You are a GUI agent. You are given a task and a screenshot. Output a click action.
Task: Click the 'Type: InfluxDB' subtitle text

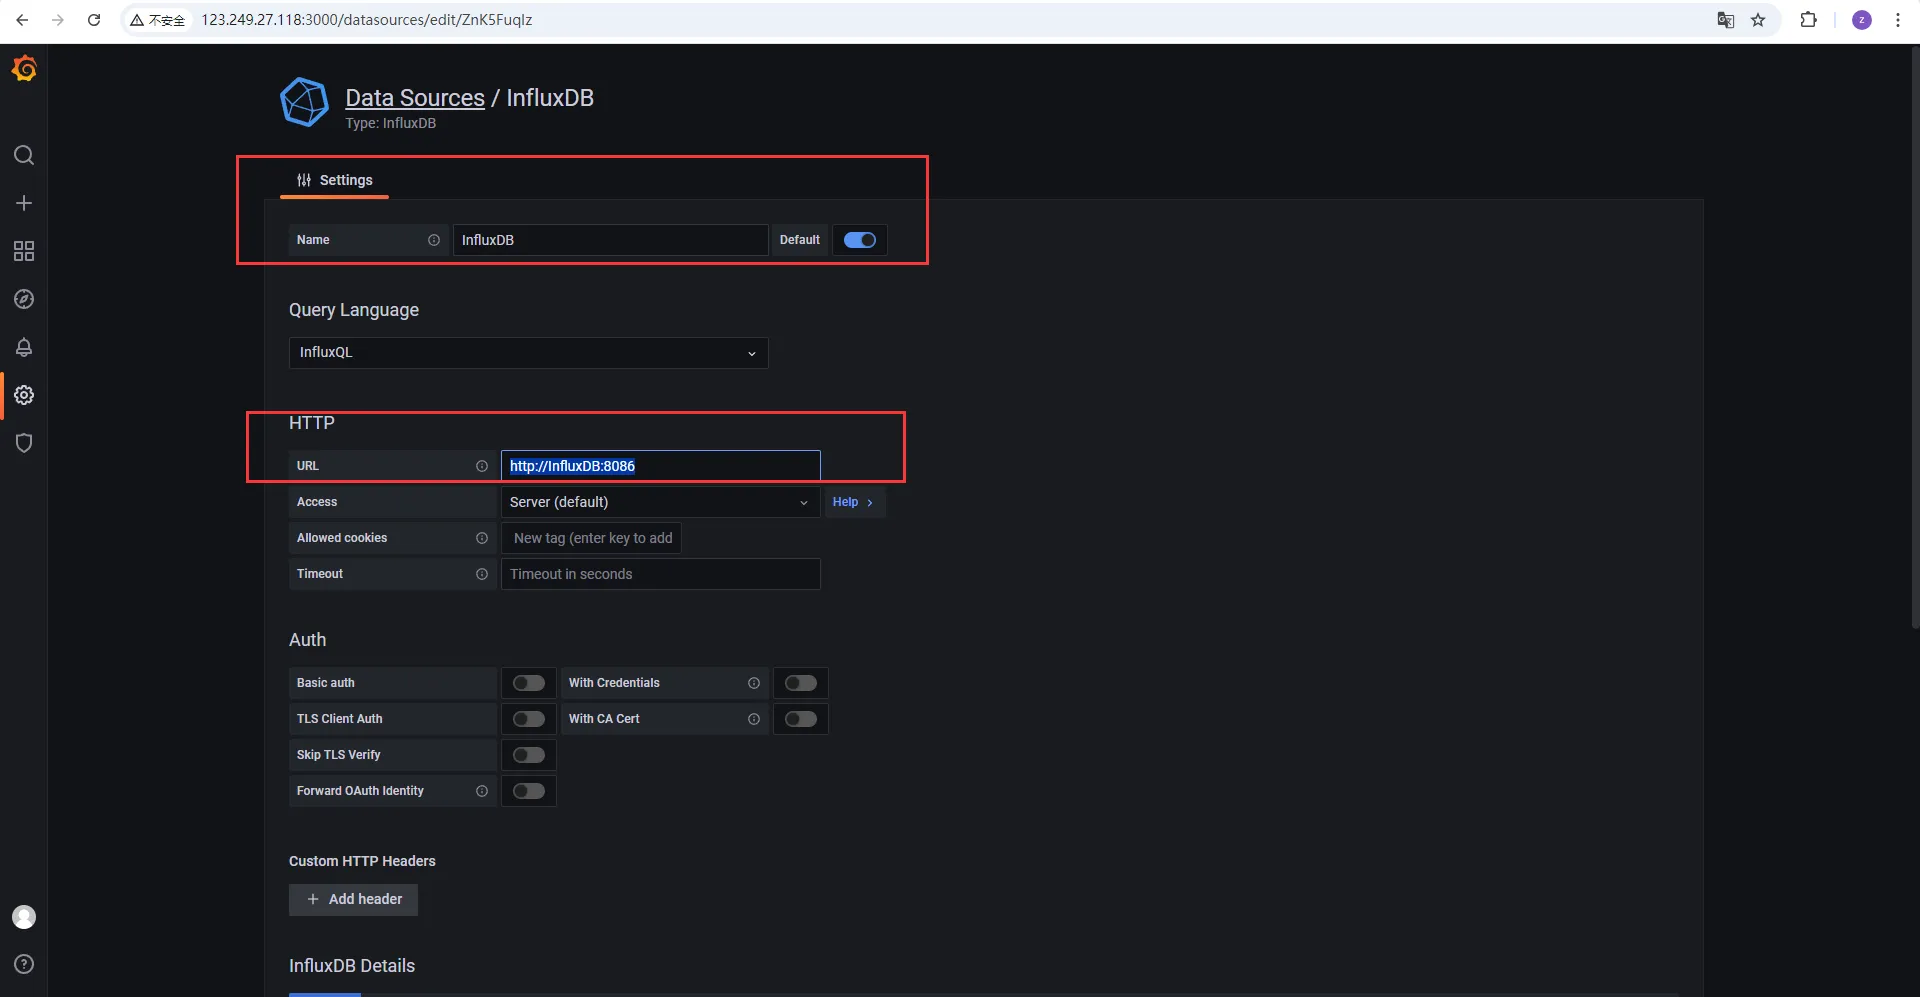click(391, 124)
